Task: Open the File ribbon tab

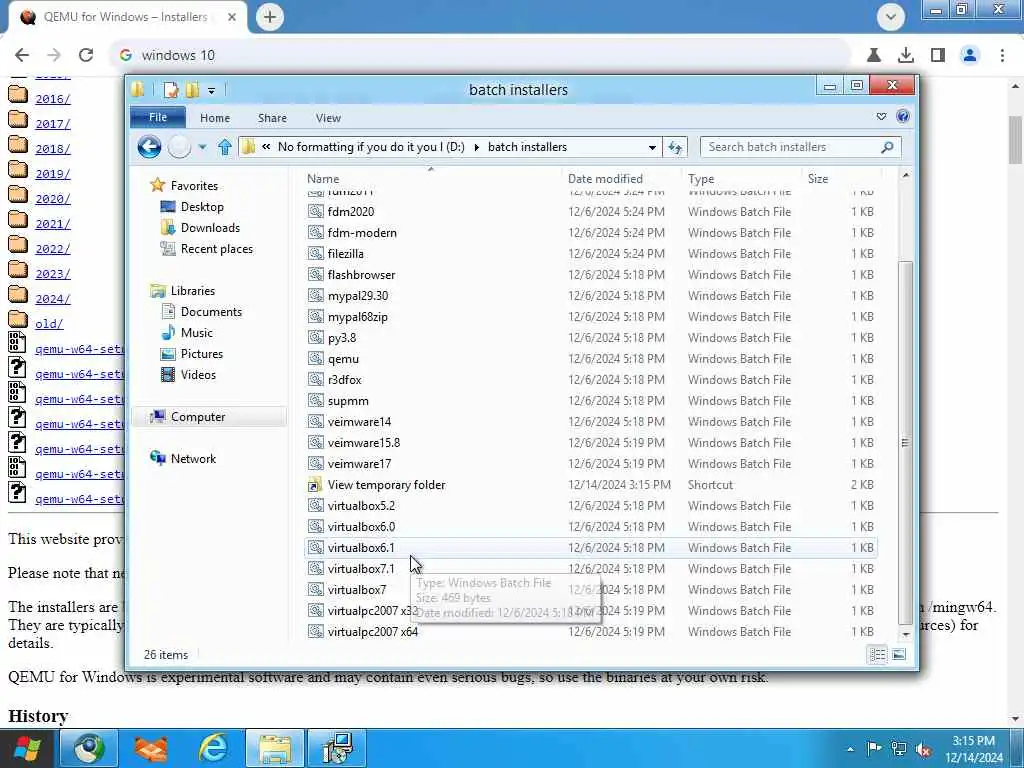Action: [158, 118]
